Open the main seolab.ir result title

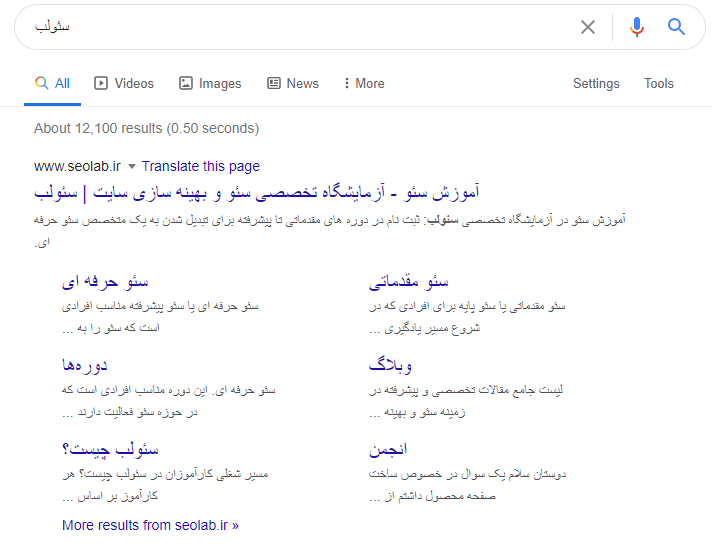[x=257, y=193]
